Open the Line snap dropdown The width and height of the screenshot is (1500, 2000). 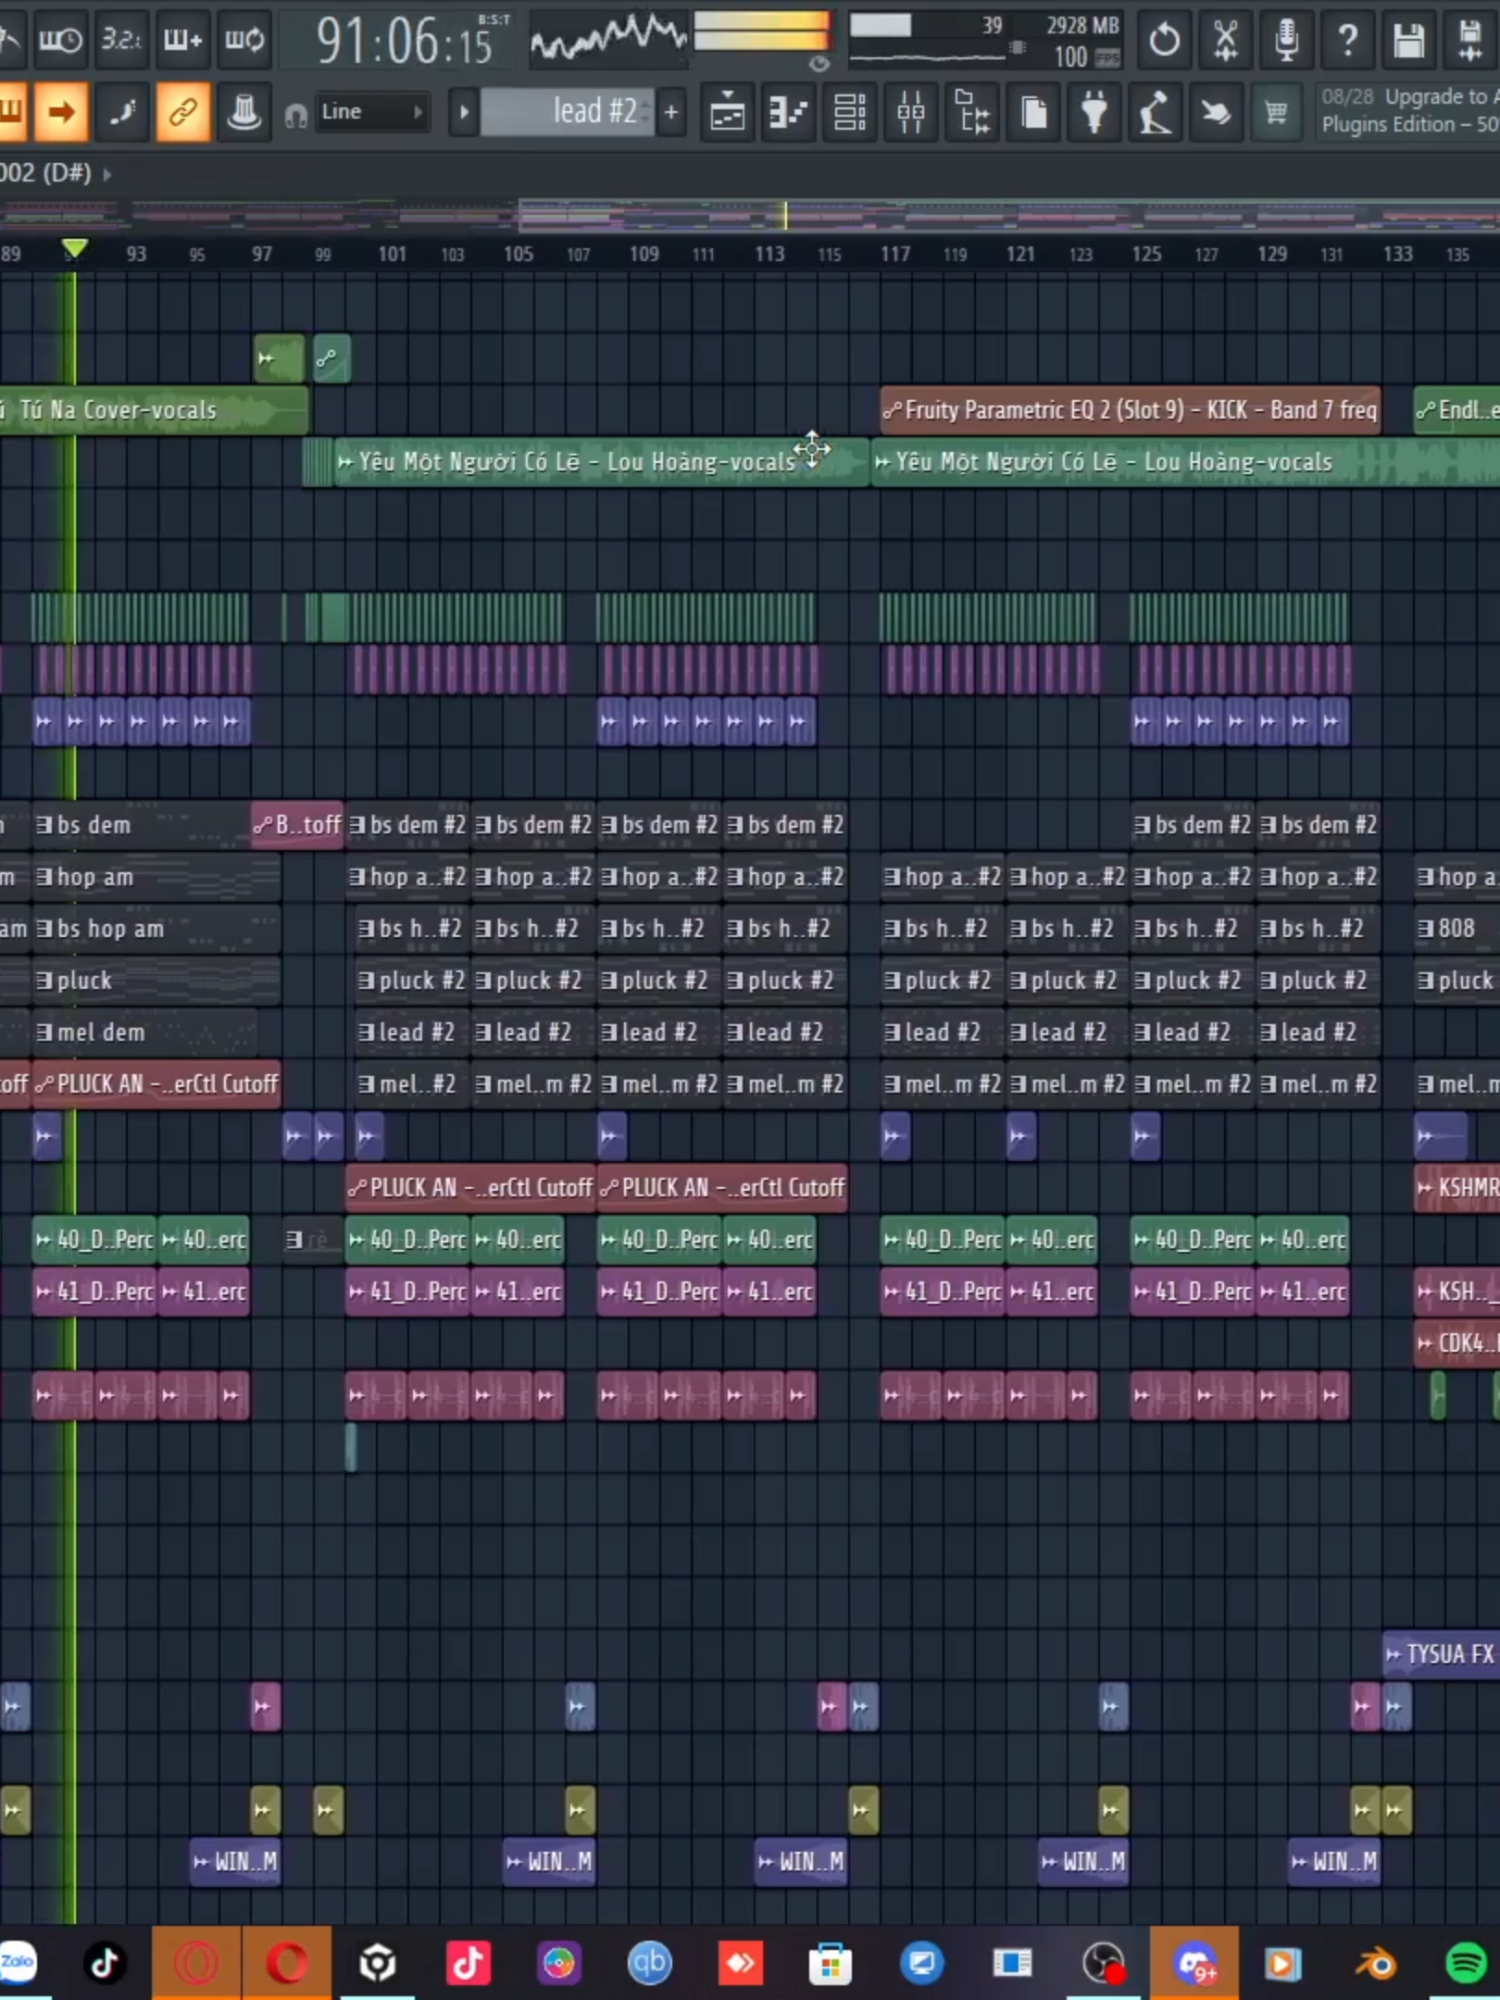coord(371,112)
